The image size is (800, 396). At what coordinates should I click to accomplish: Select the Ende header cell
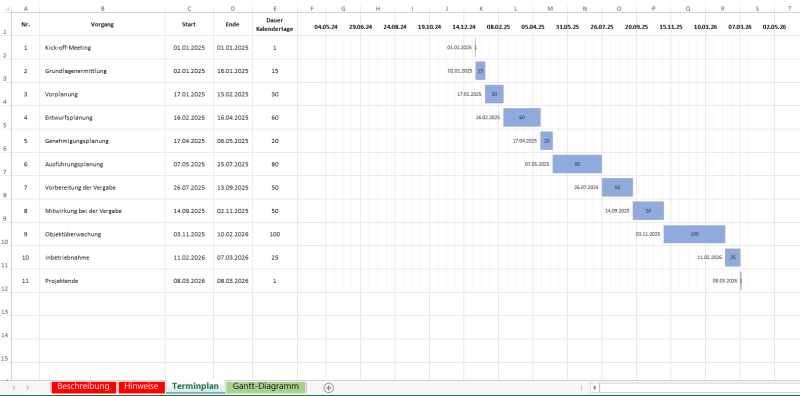point(233,24)
